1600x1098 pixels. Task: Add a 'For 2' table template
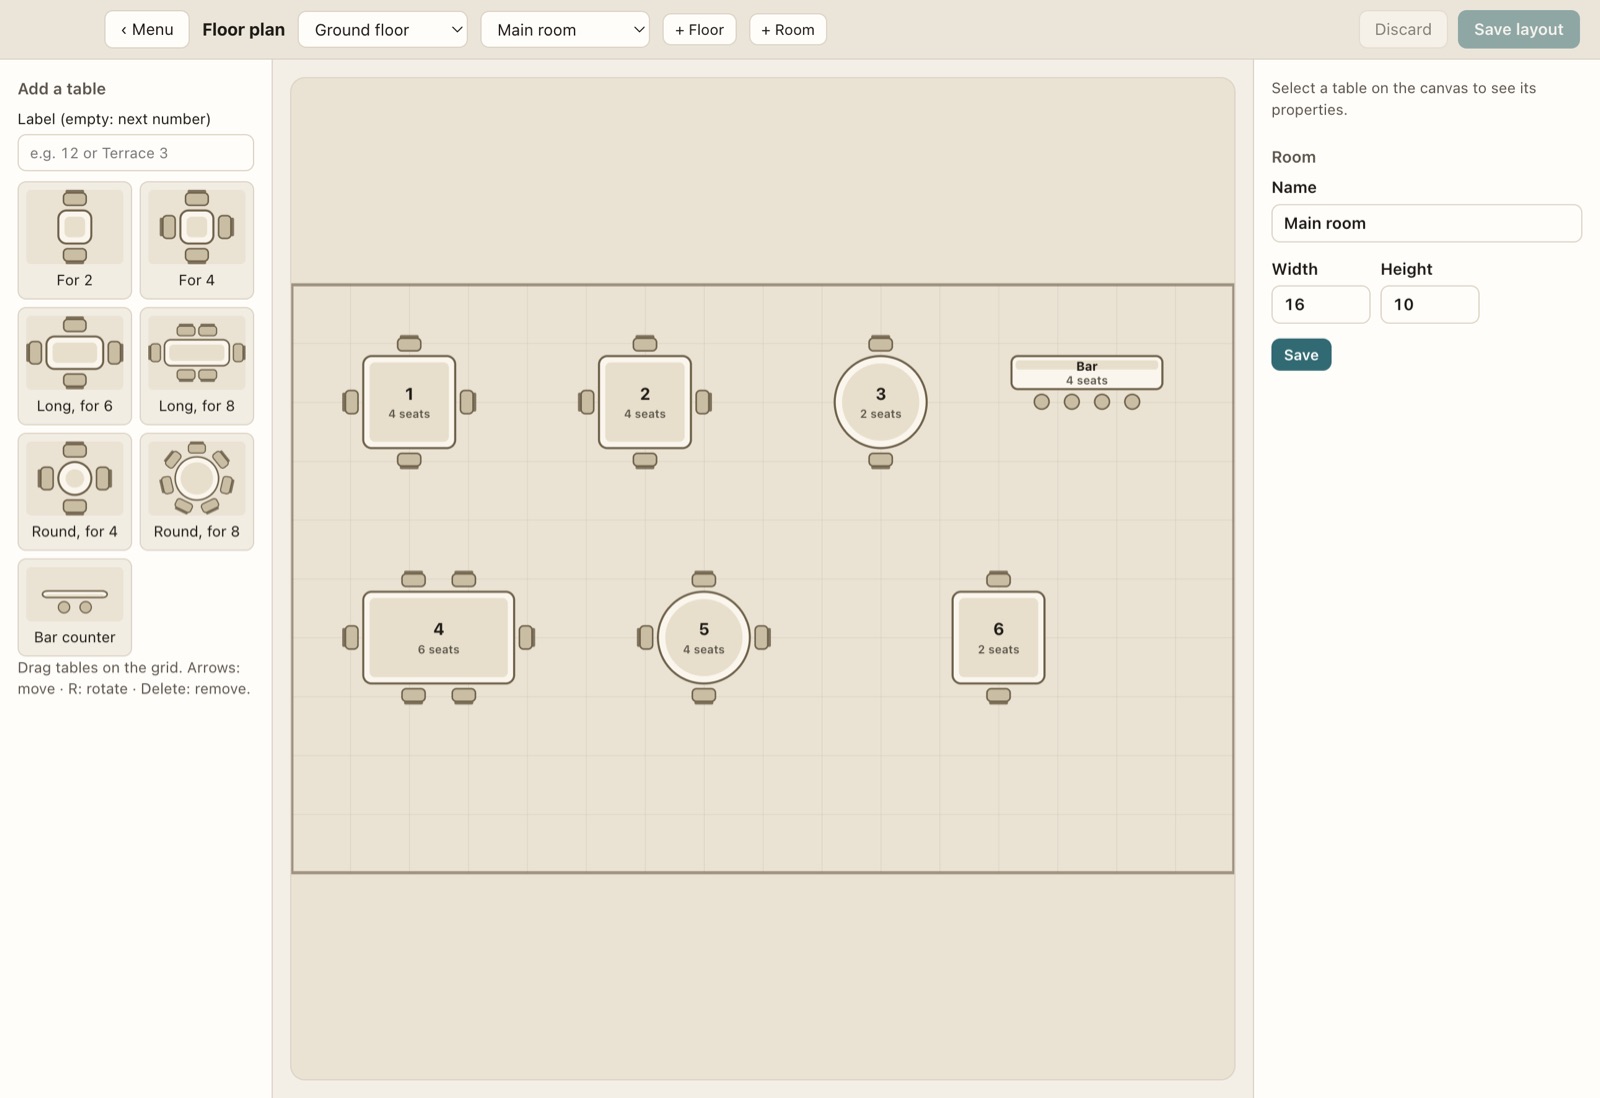click(x=75, y=240)
